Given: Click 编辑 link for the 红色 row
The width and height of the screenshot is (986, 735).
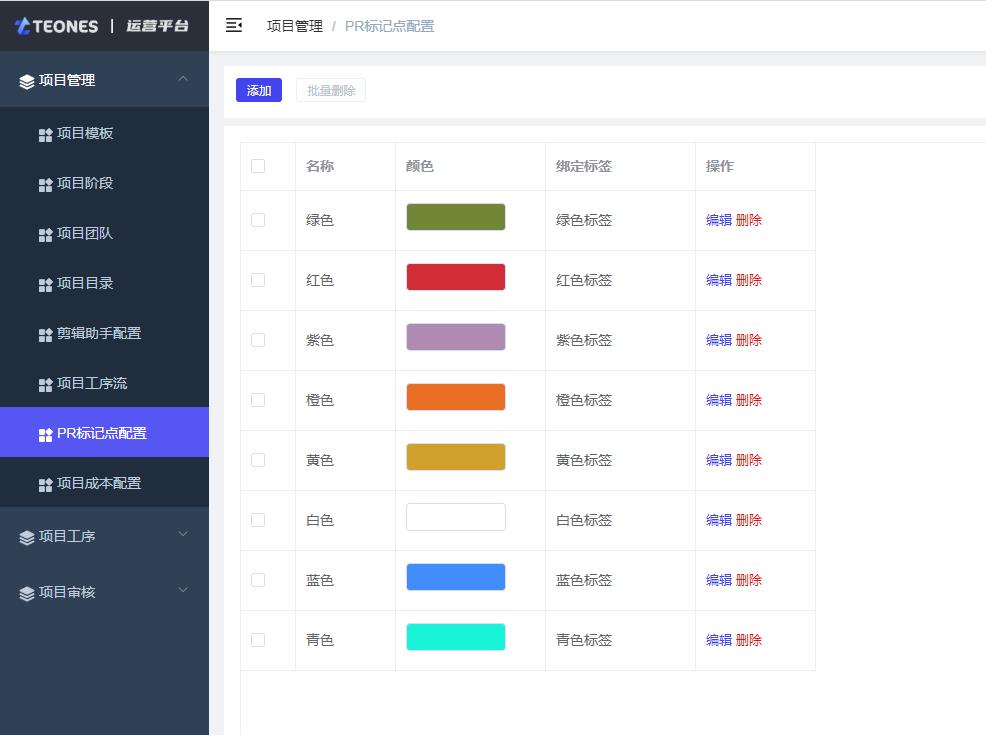Looking at the screenshot, I should 719,280.
